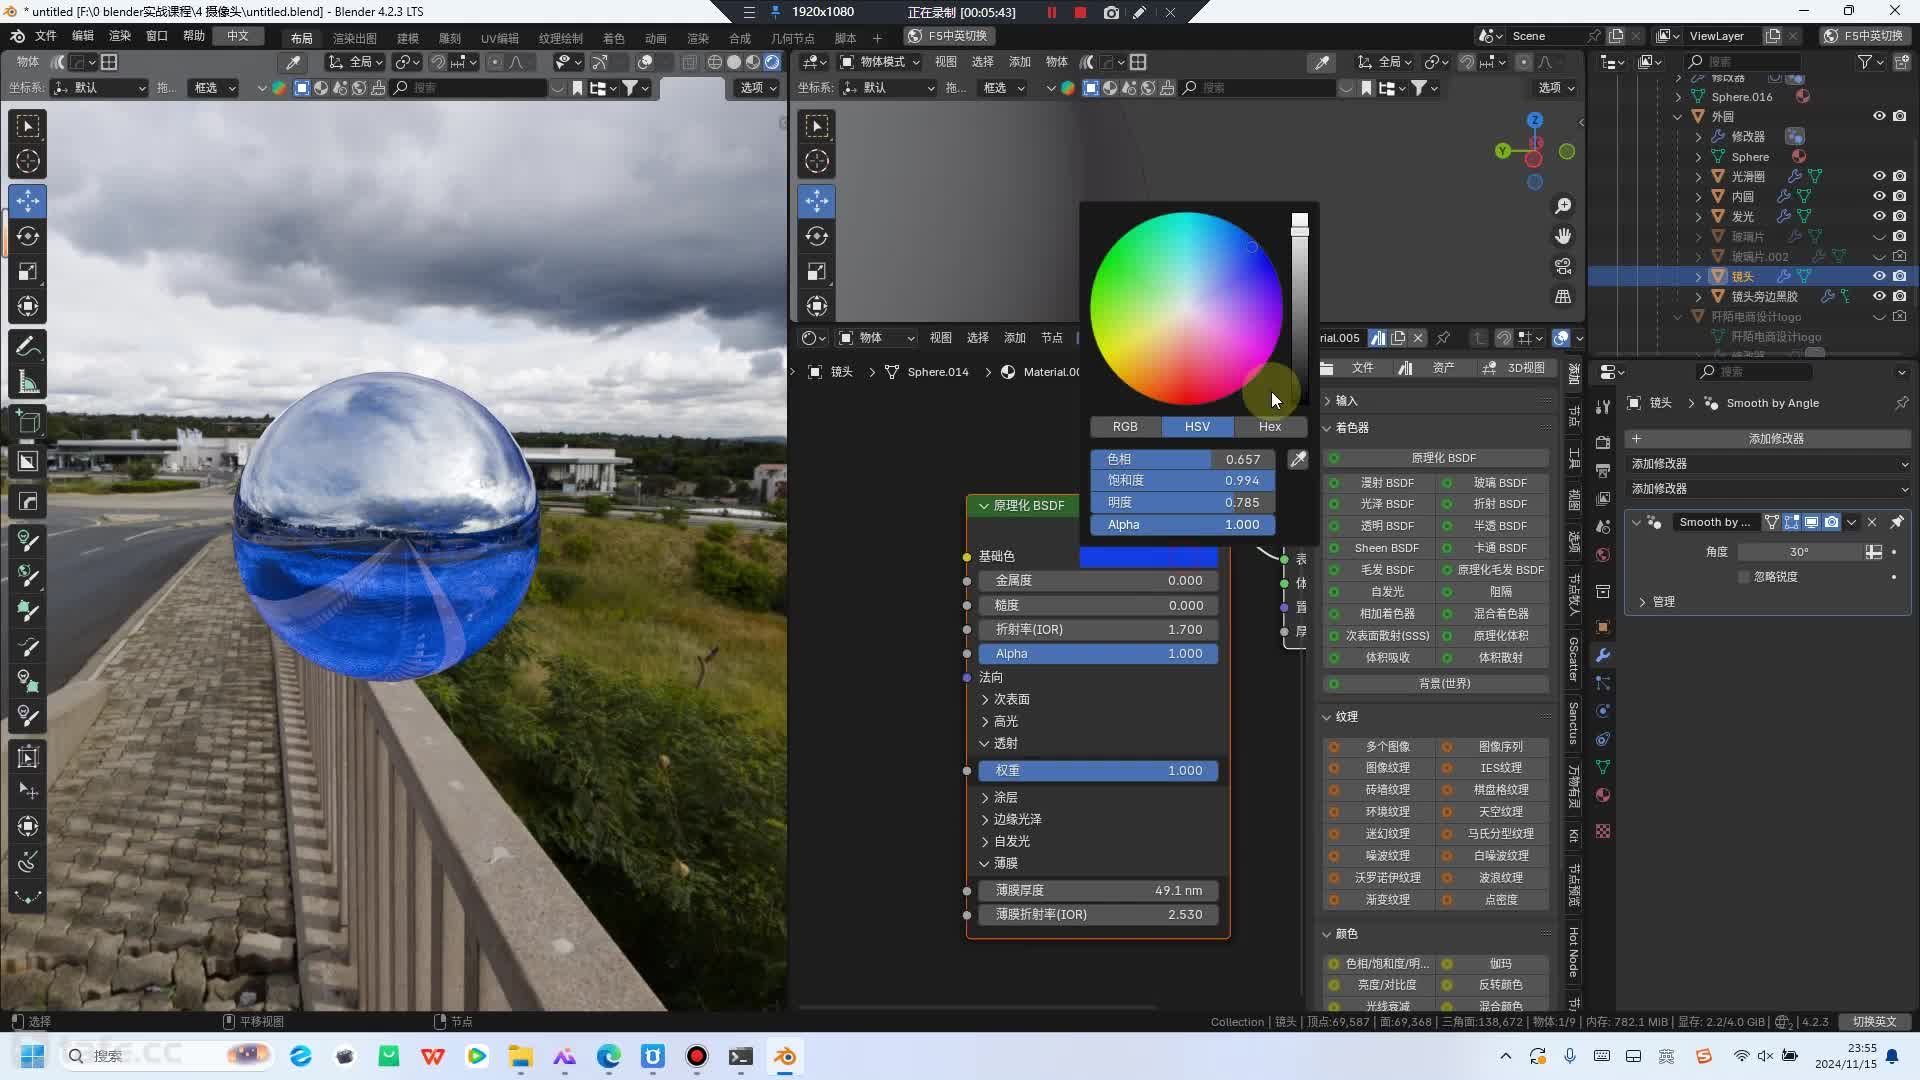The image size is (1920, 1080).
Task: Add the 原理化 BSDF node button
Action: click(x=1437, y=458)
